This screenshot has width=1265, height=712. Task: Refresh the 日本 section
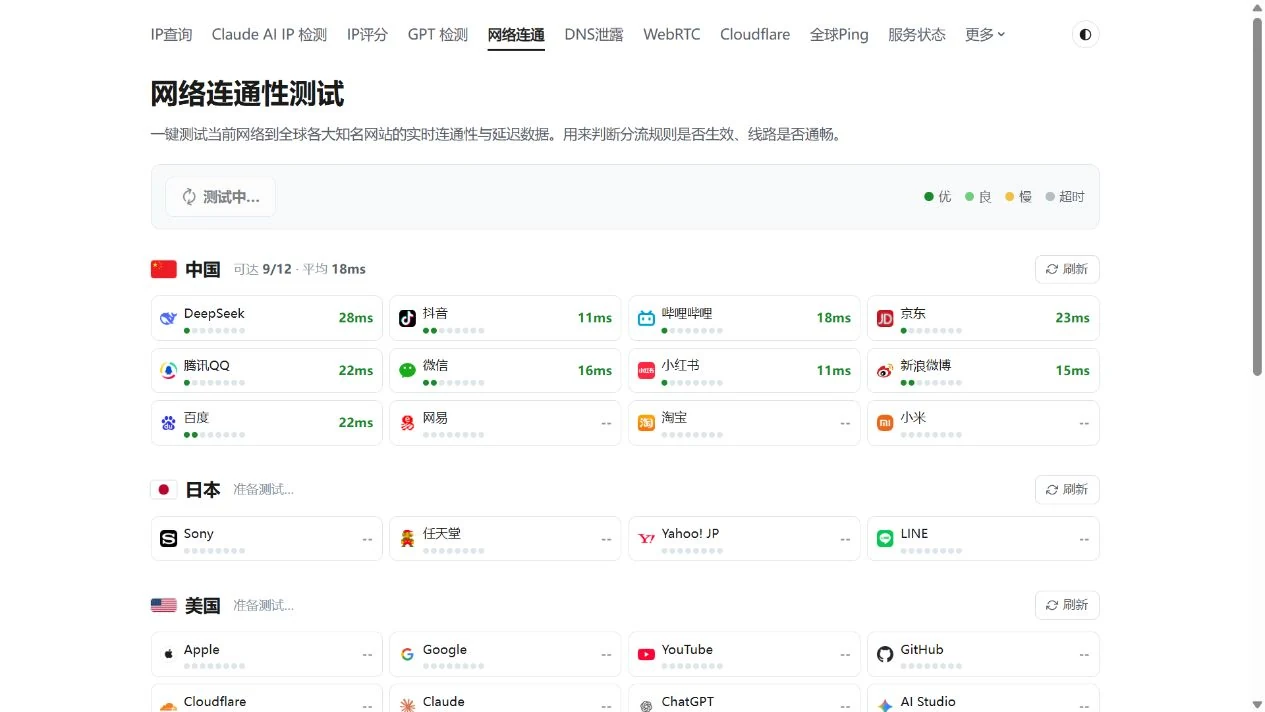click(x=1067, y=489)
